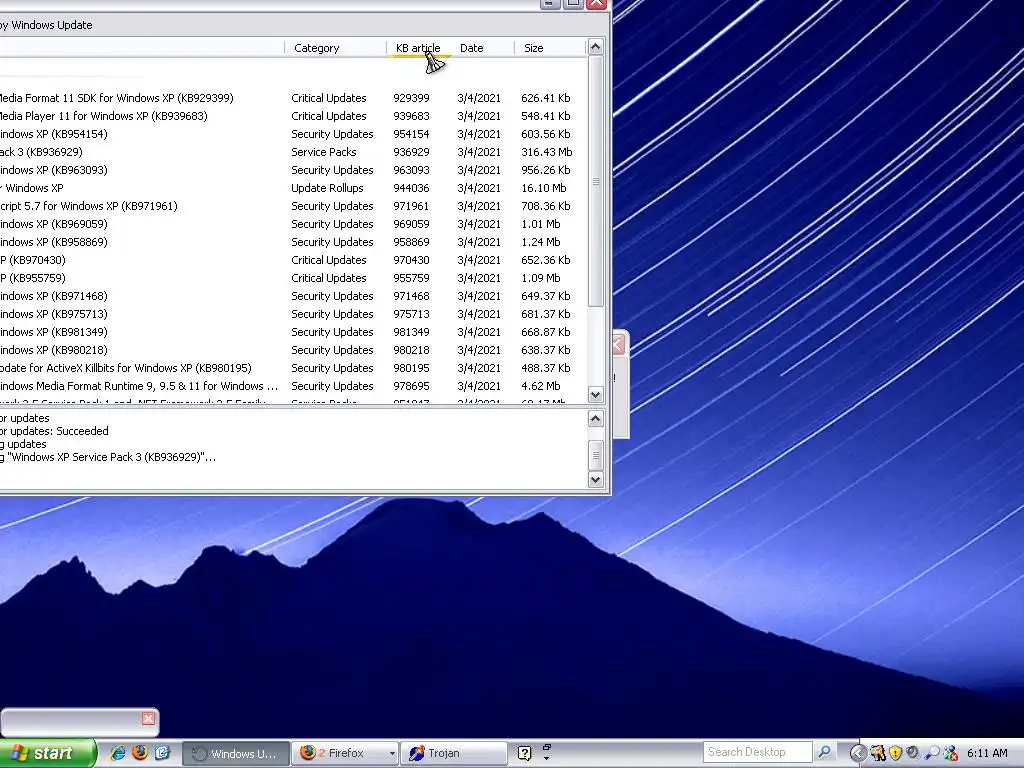Click the Search Desktop input field
Screen dimensions: 1024x768
click(758, 752)
